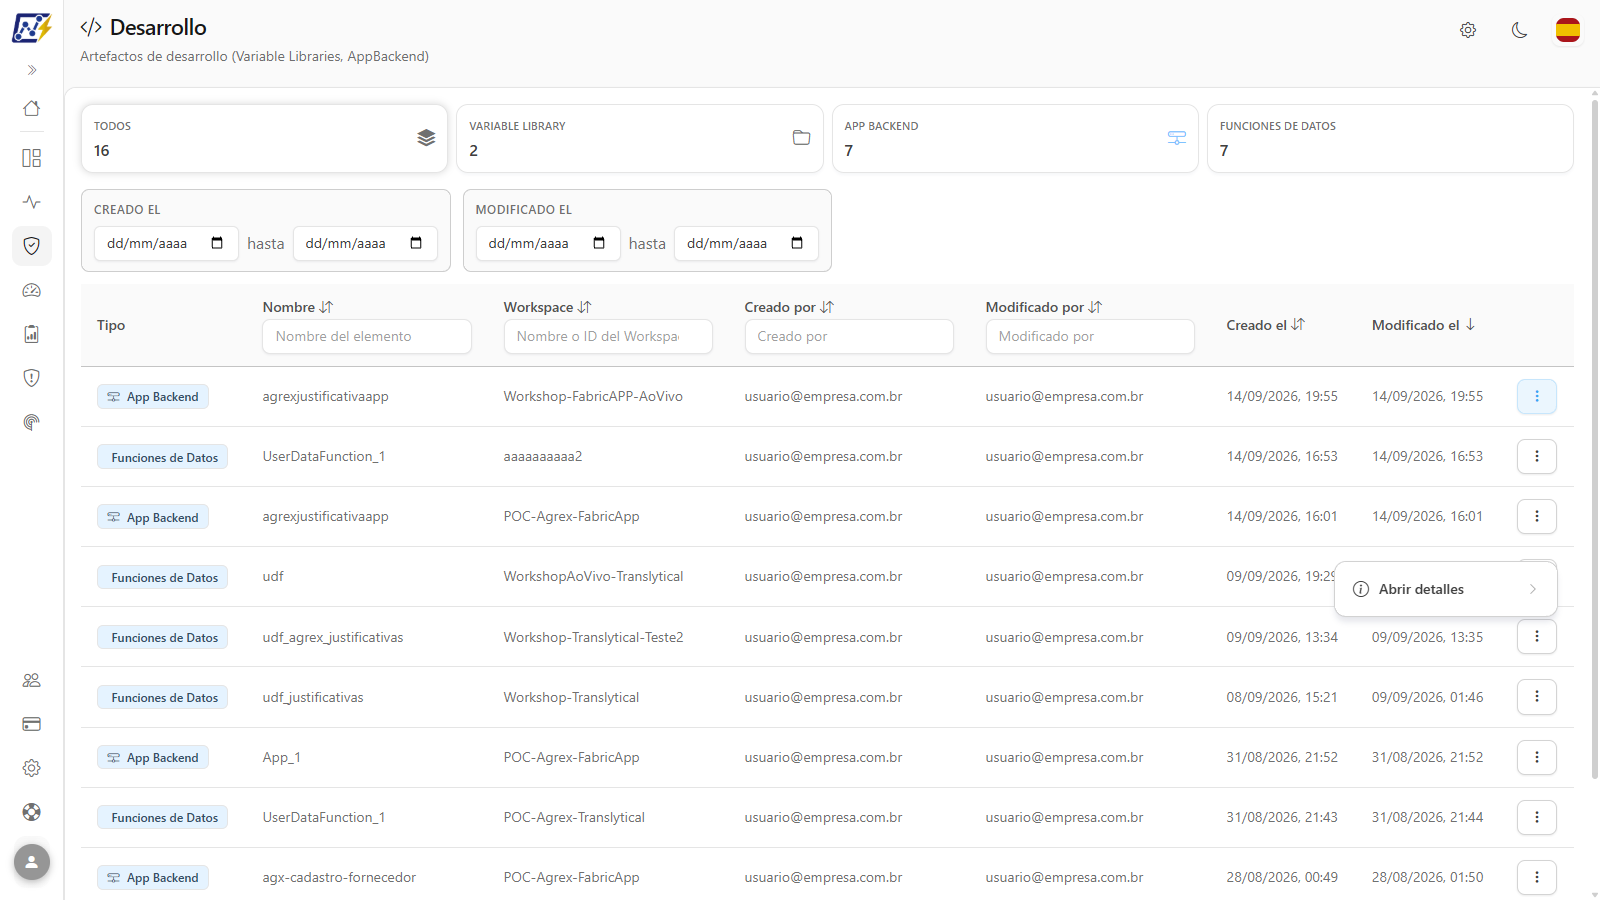Open the home icon in sidebar
Screen dimensions: 1600x900
pos(32,108)
